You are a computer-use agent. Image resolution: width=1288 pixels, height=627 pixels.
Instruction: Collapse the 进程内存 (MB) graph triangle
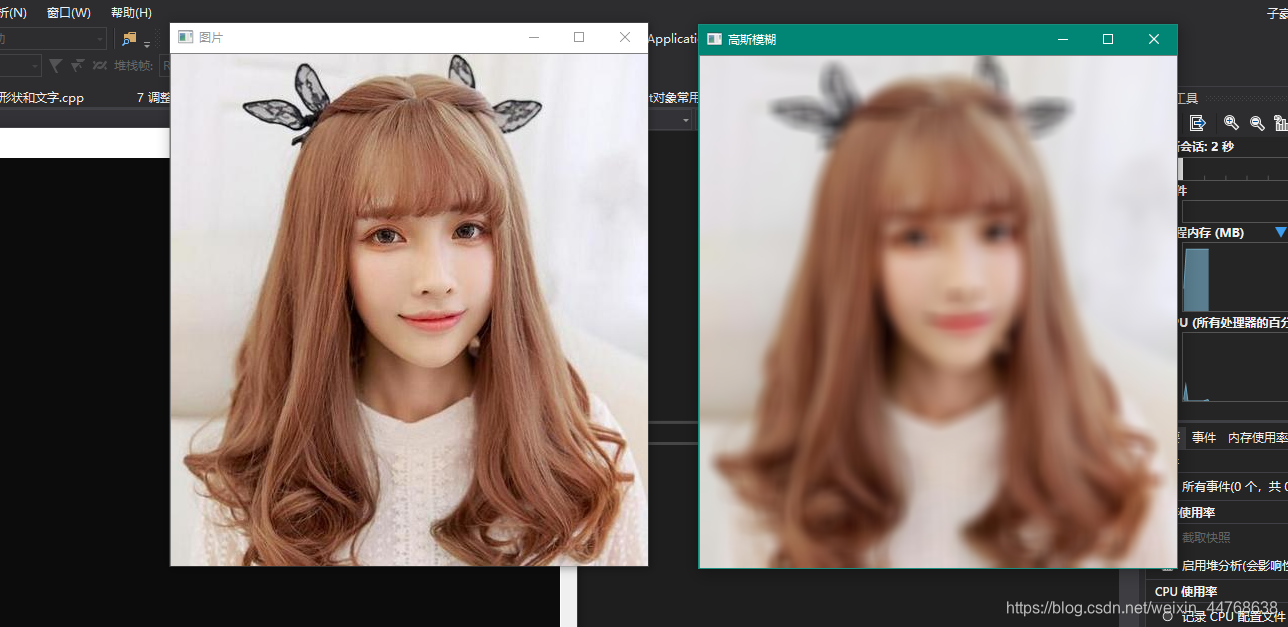(1281, 232)
